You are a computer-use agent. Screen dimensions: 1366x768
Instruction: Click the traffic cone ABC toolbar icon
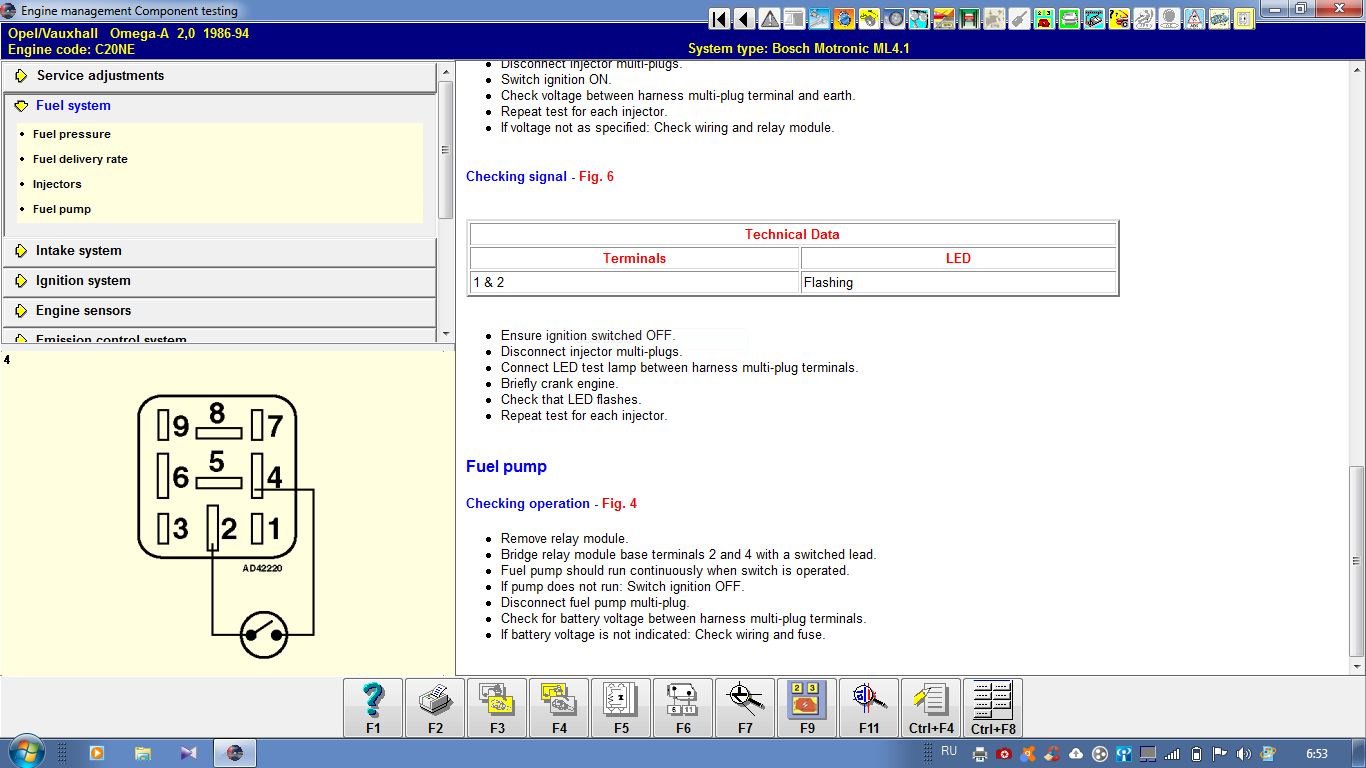tap(1195, 19)
